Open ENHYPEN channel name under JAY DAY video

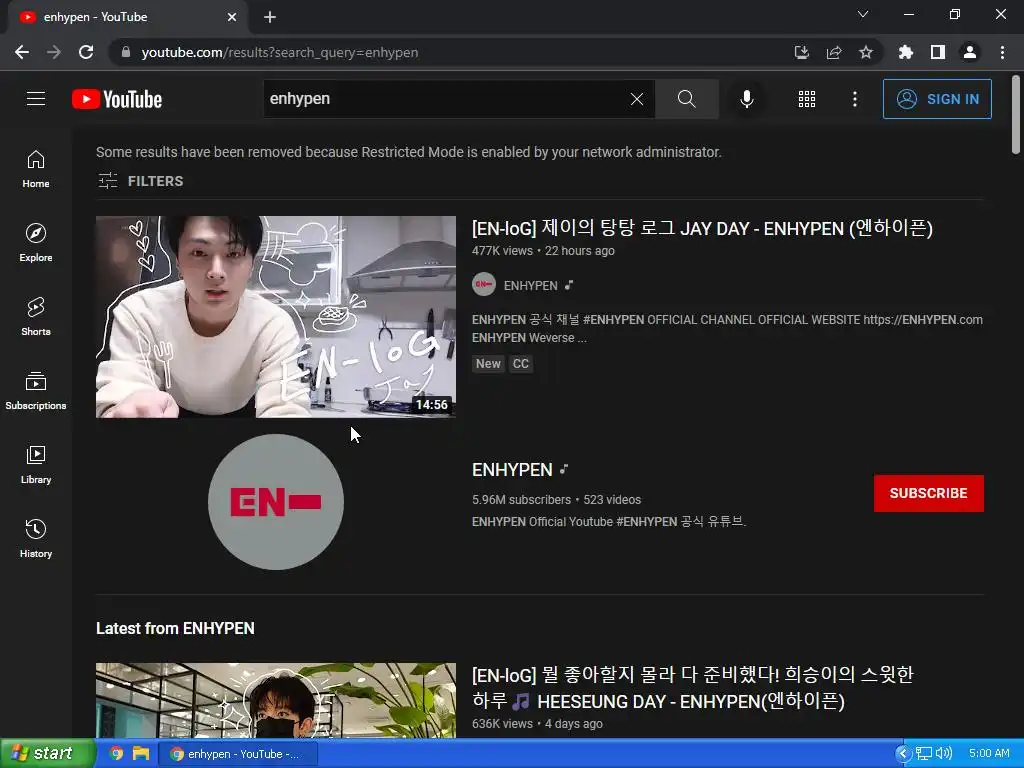(x=530, y=285)
